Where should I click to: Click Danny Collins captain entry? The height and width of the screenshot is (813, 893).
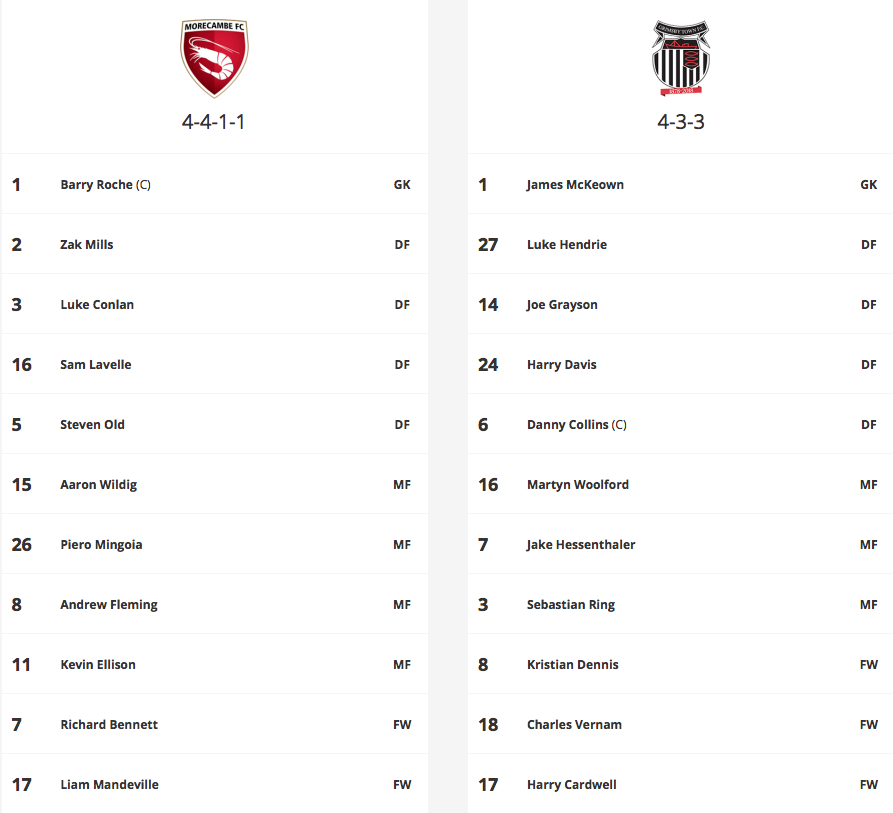click(x=576, y=425)
